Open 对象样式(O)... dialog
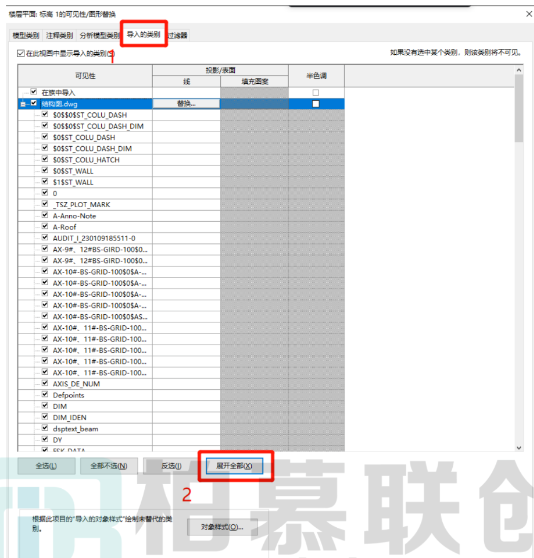 [x=222, y=527]
